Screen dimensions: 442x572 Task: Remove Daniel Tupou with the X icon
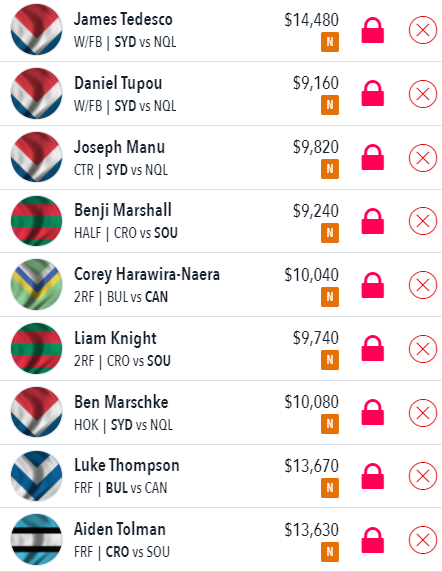423,94
